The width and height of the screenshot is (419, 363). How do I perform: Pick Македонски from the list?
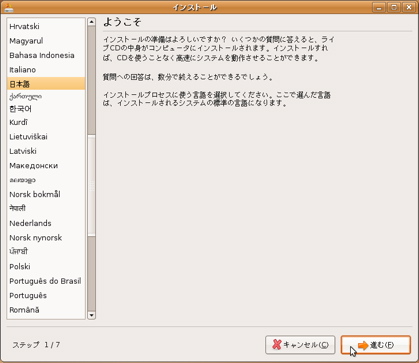click(46, 165)
